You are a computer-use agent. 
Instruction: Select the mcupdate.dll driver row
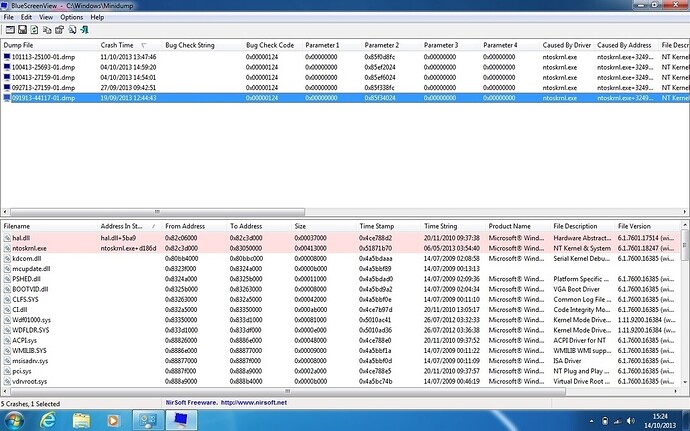click(x=341, y=269)
